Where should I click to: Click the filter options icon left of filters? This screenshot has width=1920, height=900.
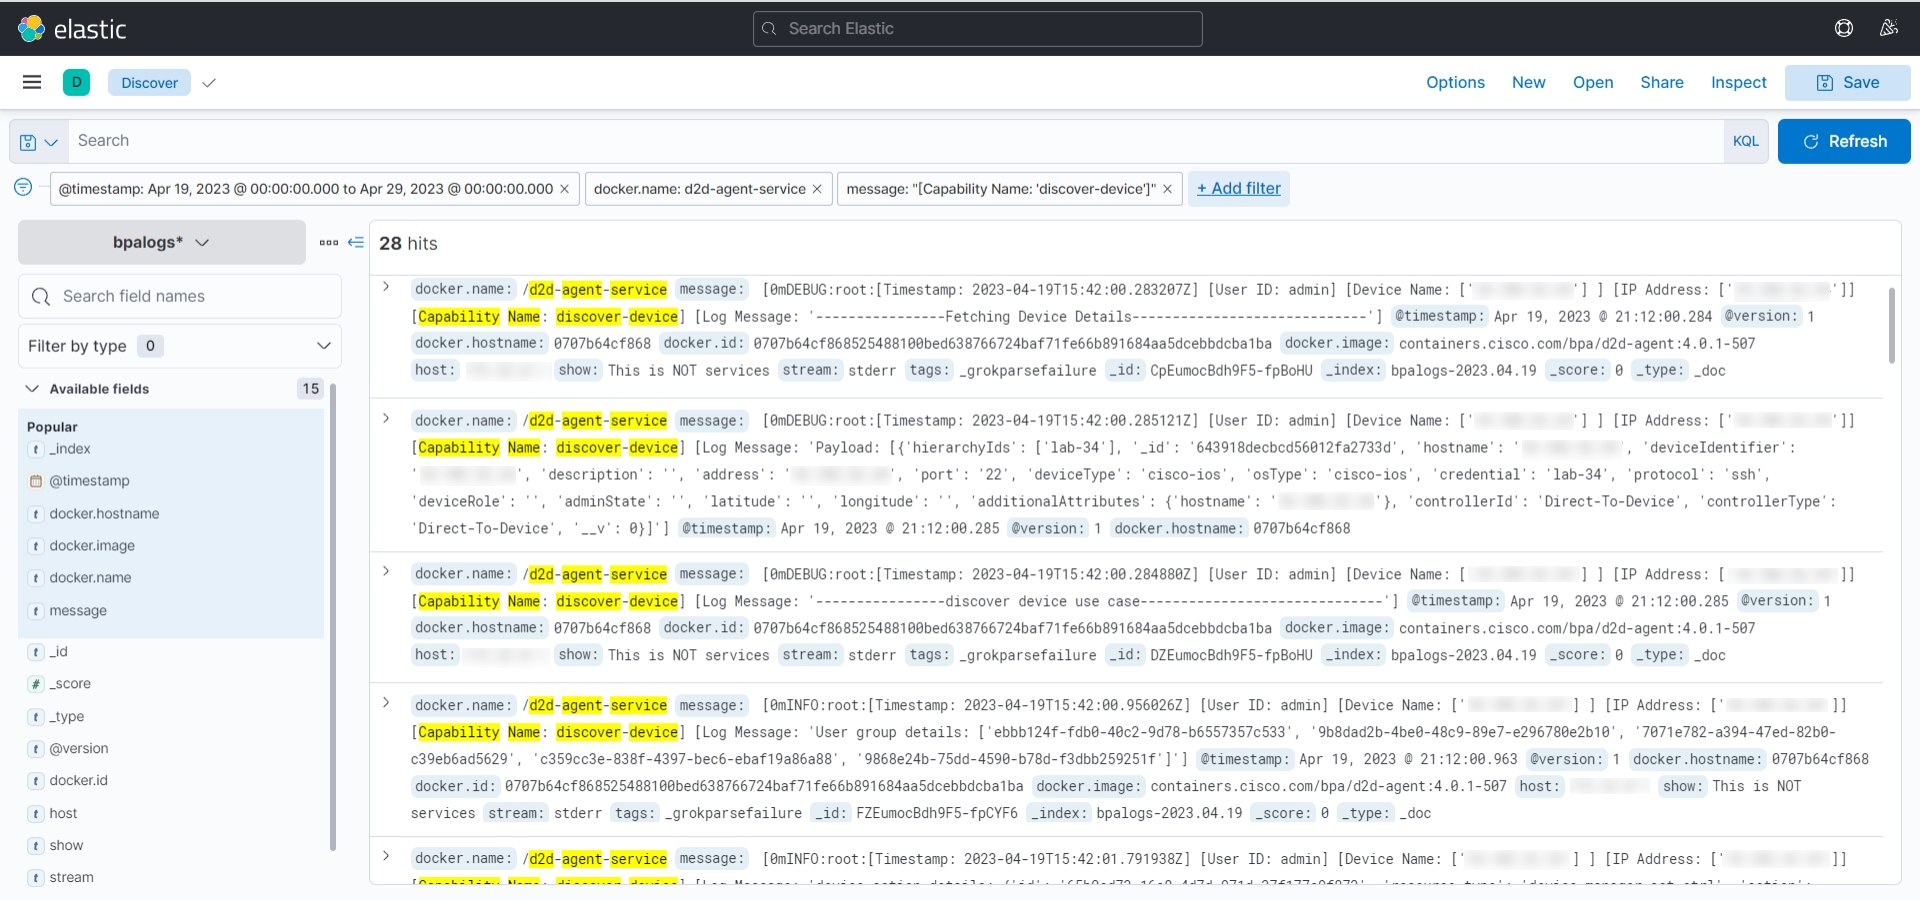pos(23,187)
